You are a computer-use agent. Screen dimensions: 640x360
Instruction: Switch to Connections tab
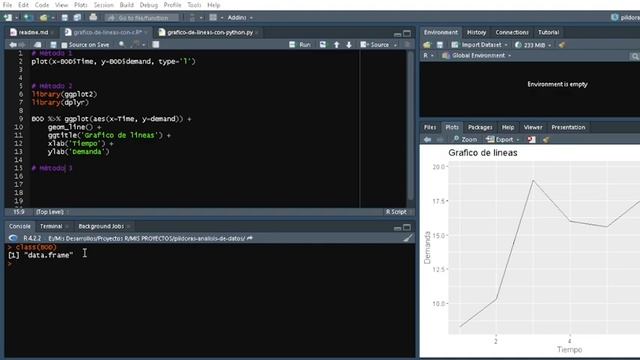512,32
